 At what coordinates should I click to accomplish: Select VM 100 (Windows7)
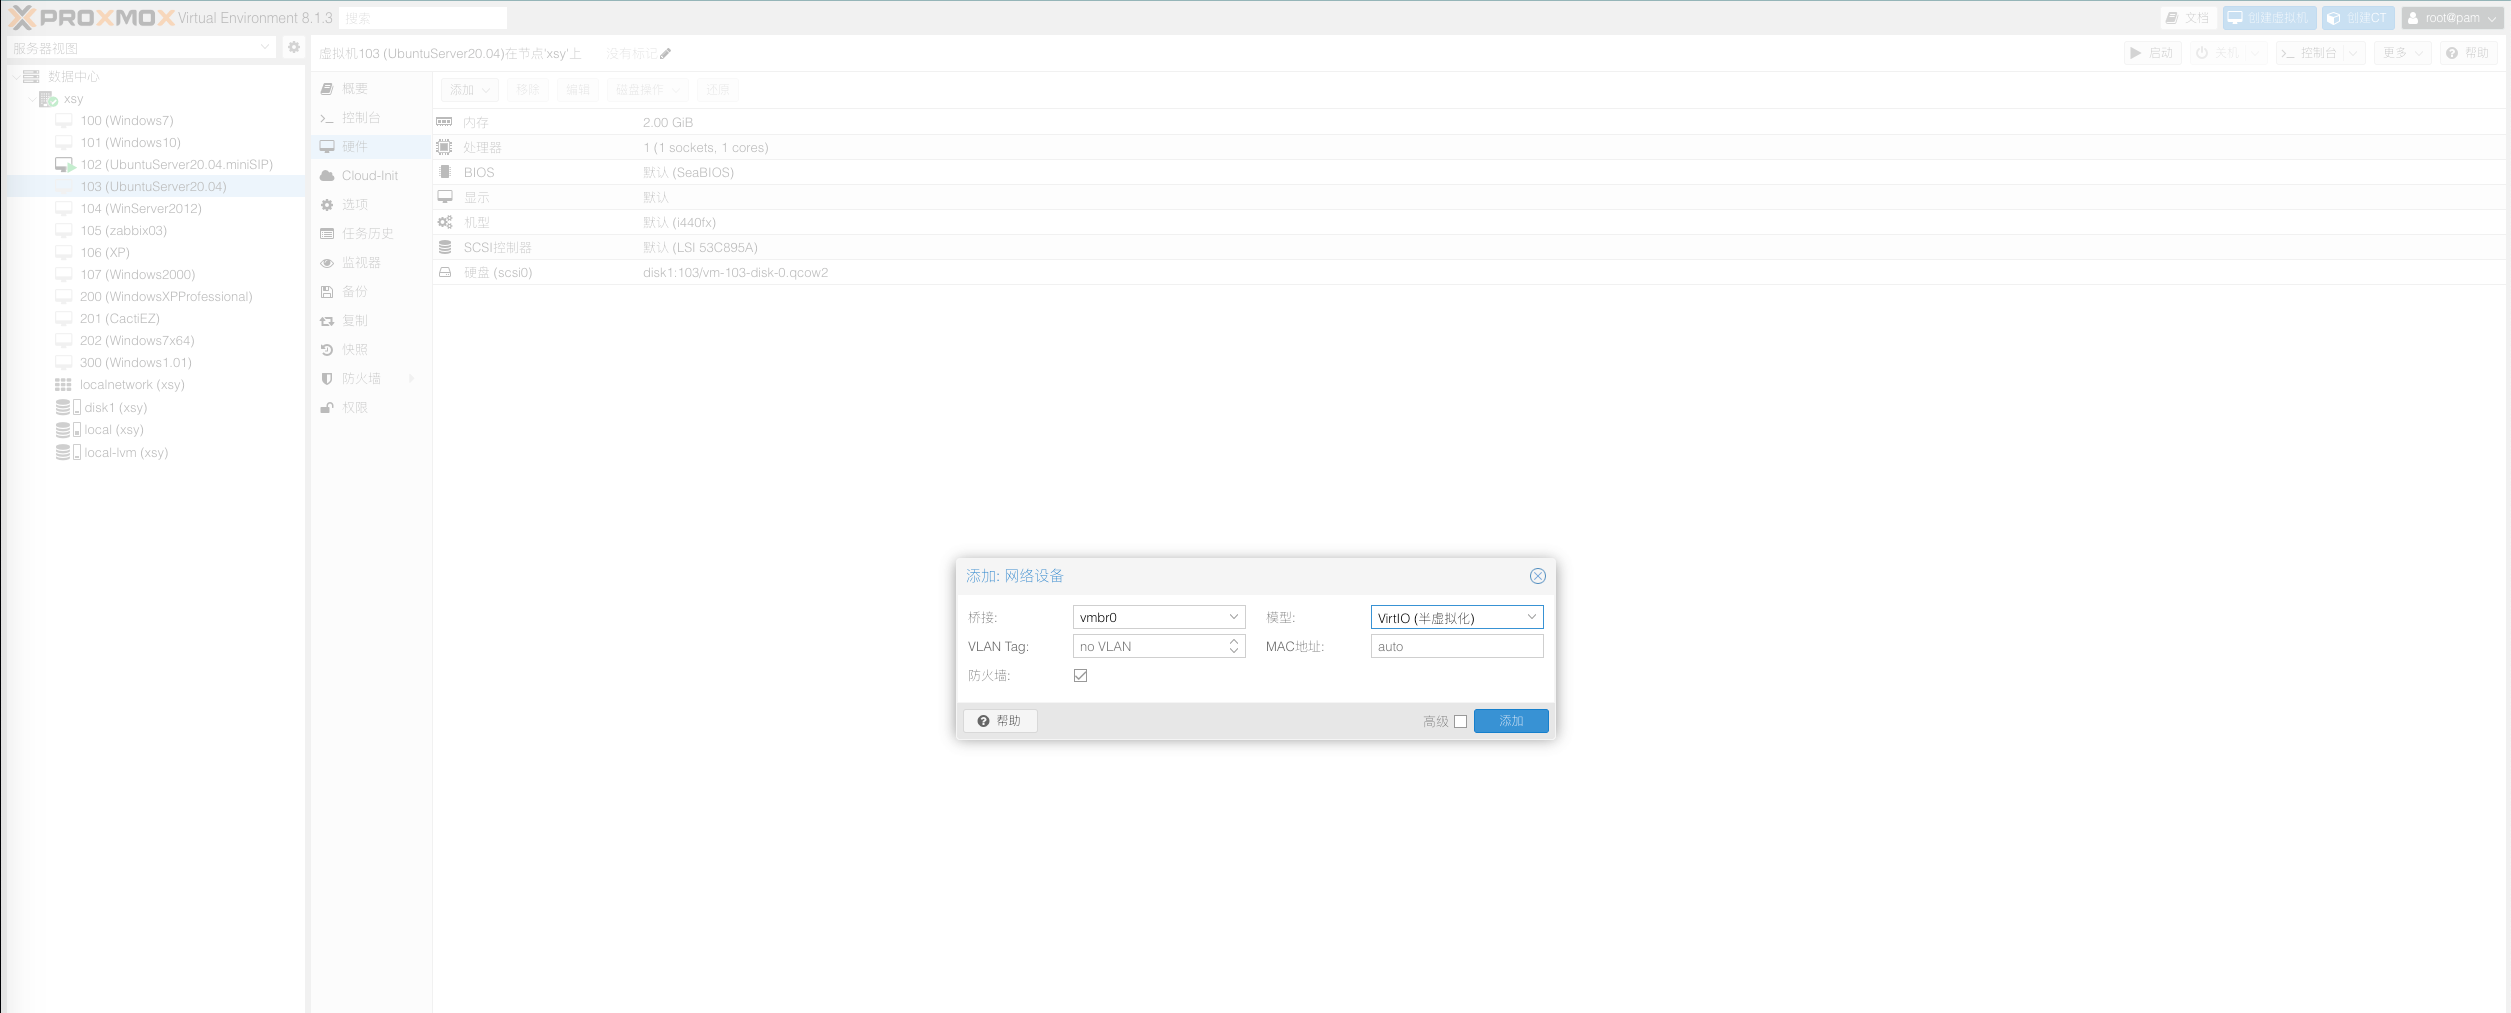coord(127,120)
